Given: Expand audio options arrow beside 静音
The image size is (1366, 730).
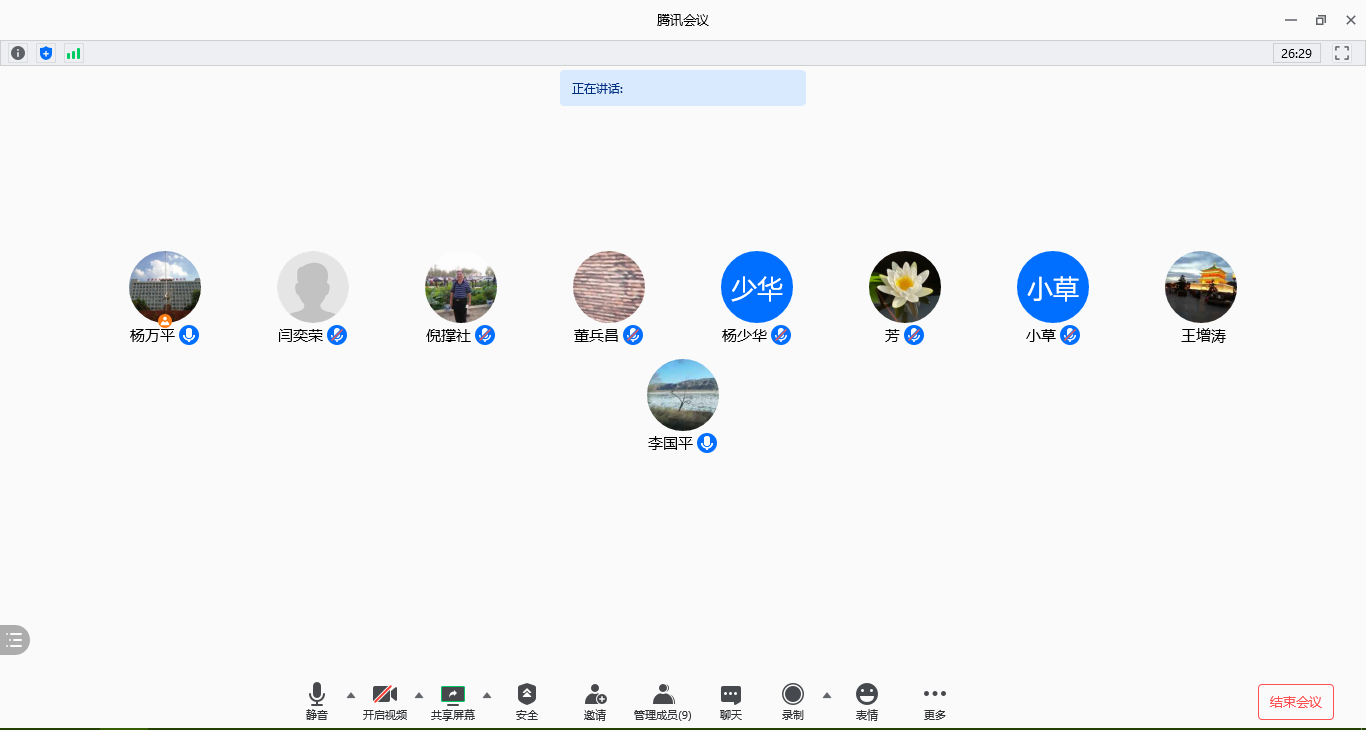Looking at the screenshot, I should tap(351, 695).
